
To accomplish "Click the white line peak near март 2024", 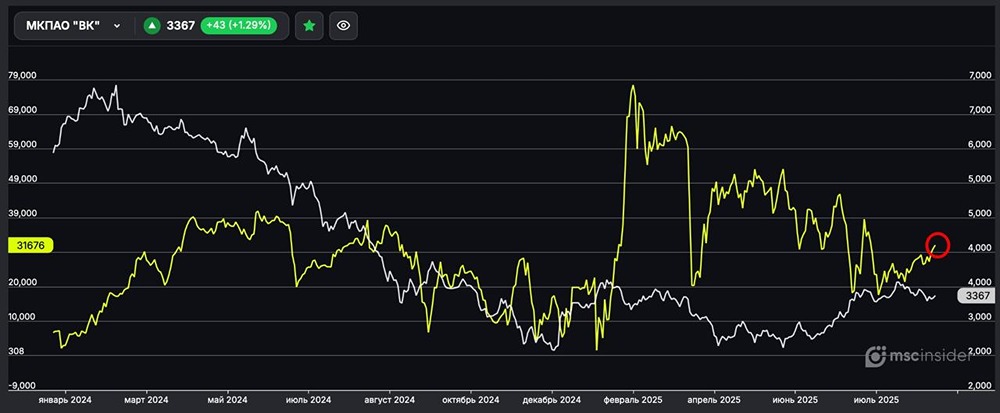I will [x=116, y=87].
